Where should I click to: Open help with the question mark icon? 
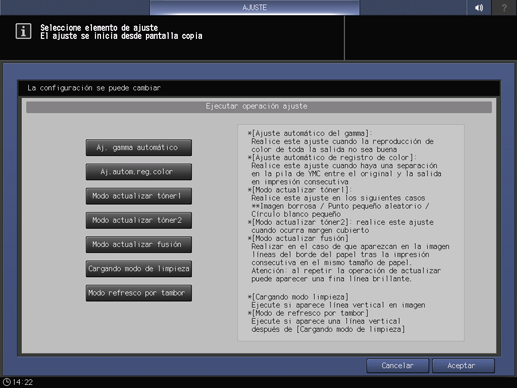pyautogui.click(x=504, y=7)
